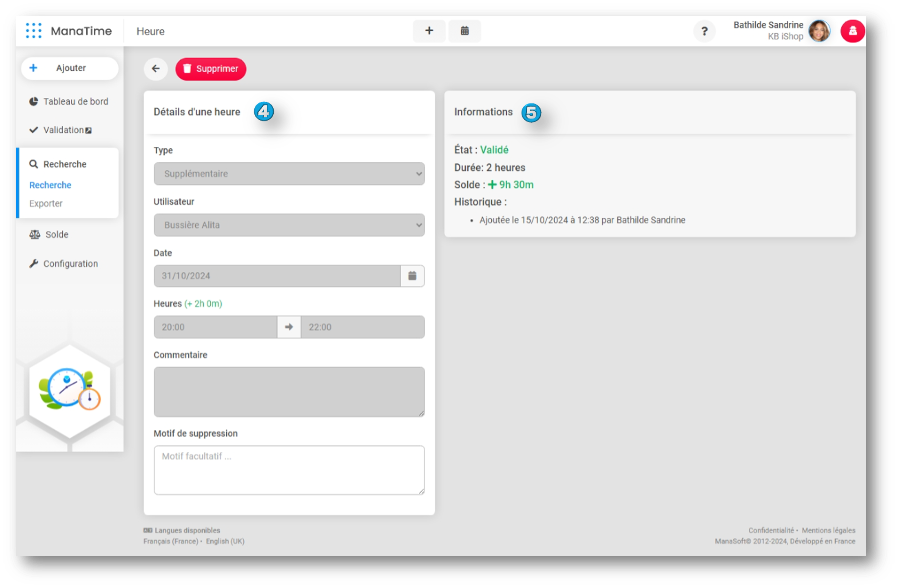897x587 pixels.
Task: Click Bathilde Sandrine's profile avatar
Action: [x=819, y=31]
